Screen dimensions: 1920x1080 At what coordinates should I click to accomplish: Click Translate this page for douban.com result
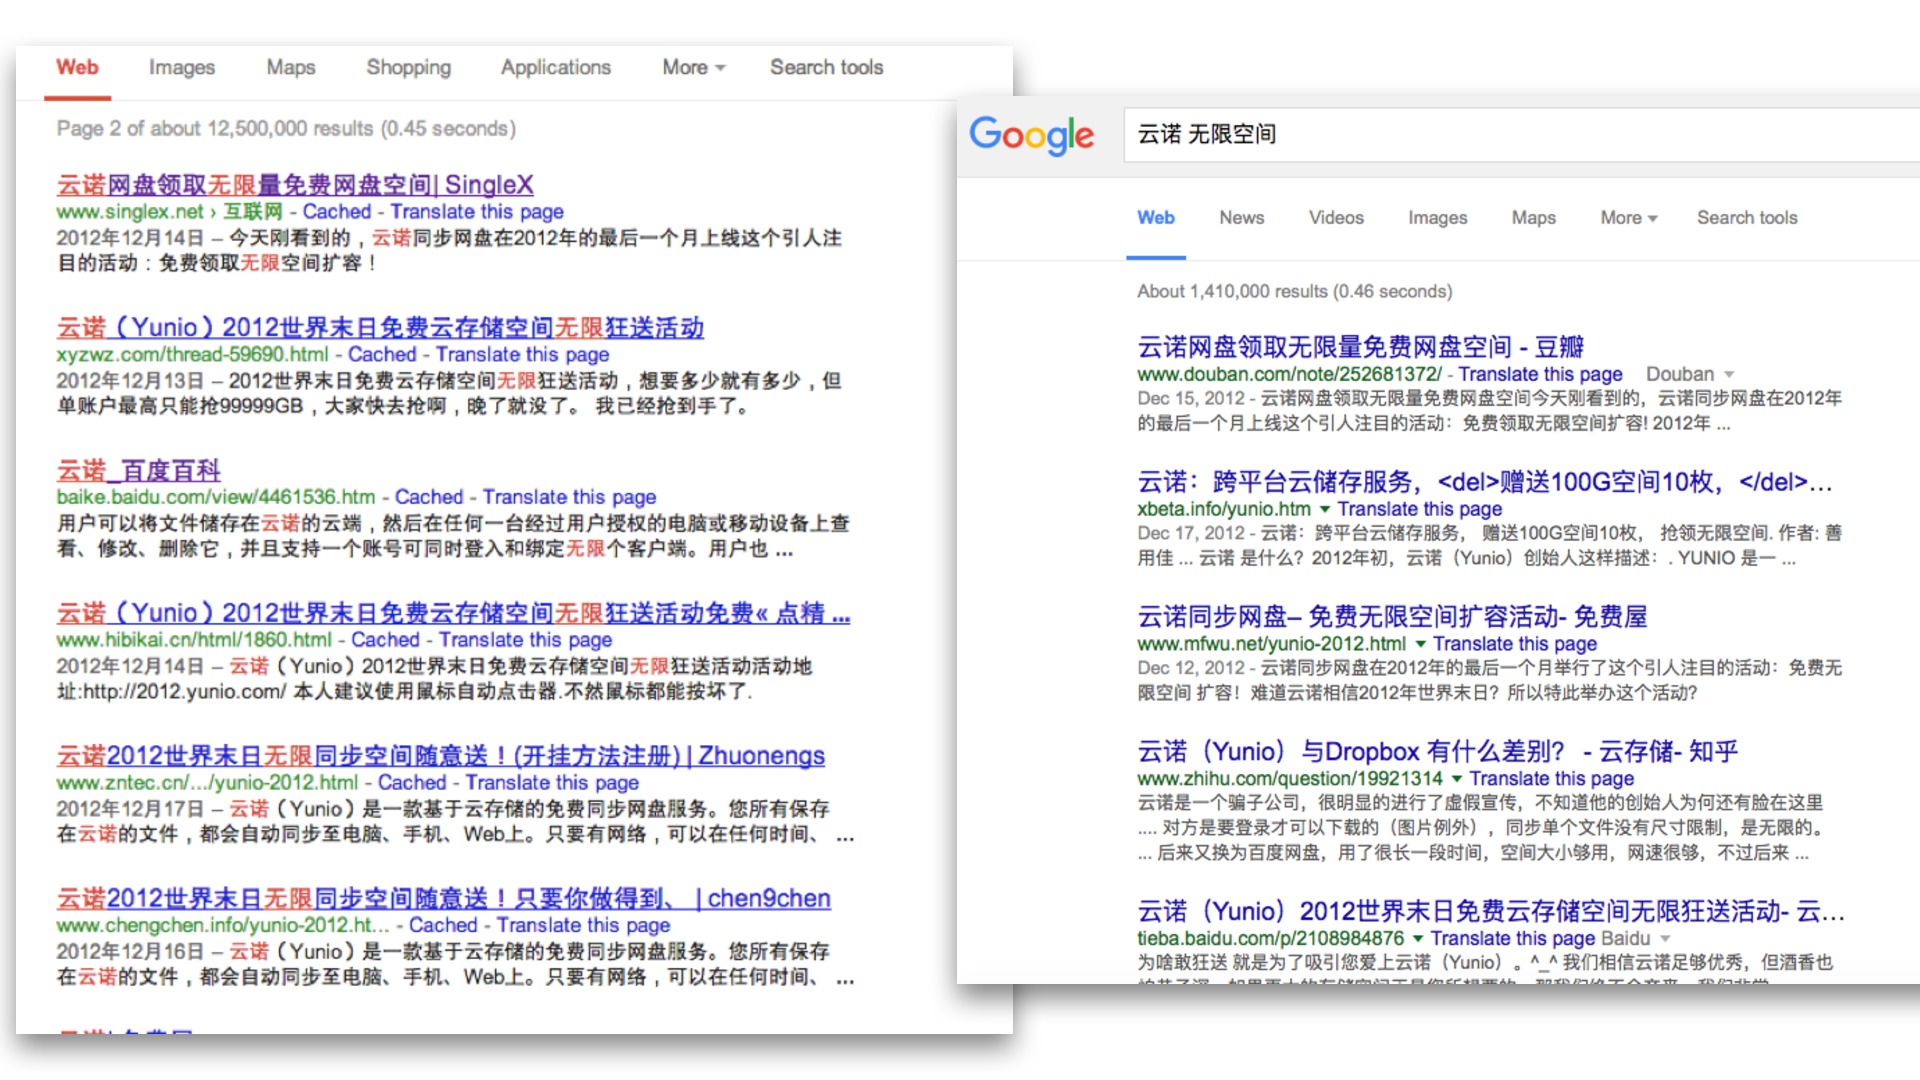click(x=1540, y=374)
